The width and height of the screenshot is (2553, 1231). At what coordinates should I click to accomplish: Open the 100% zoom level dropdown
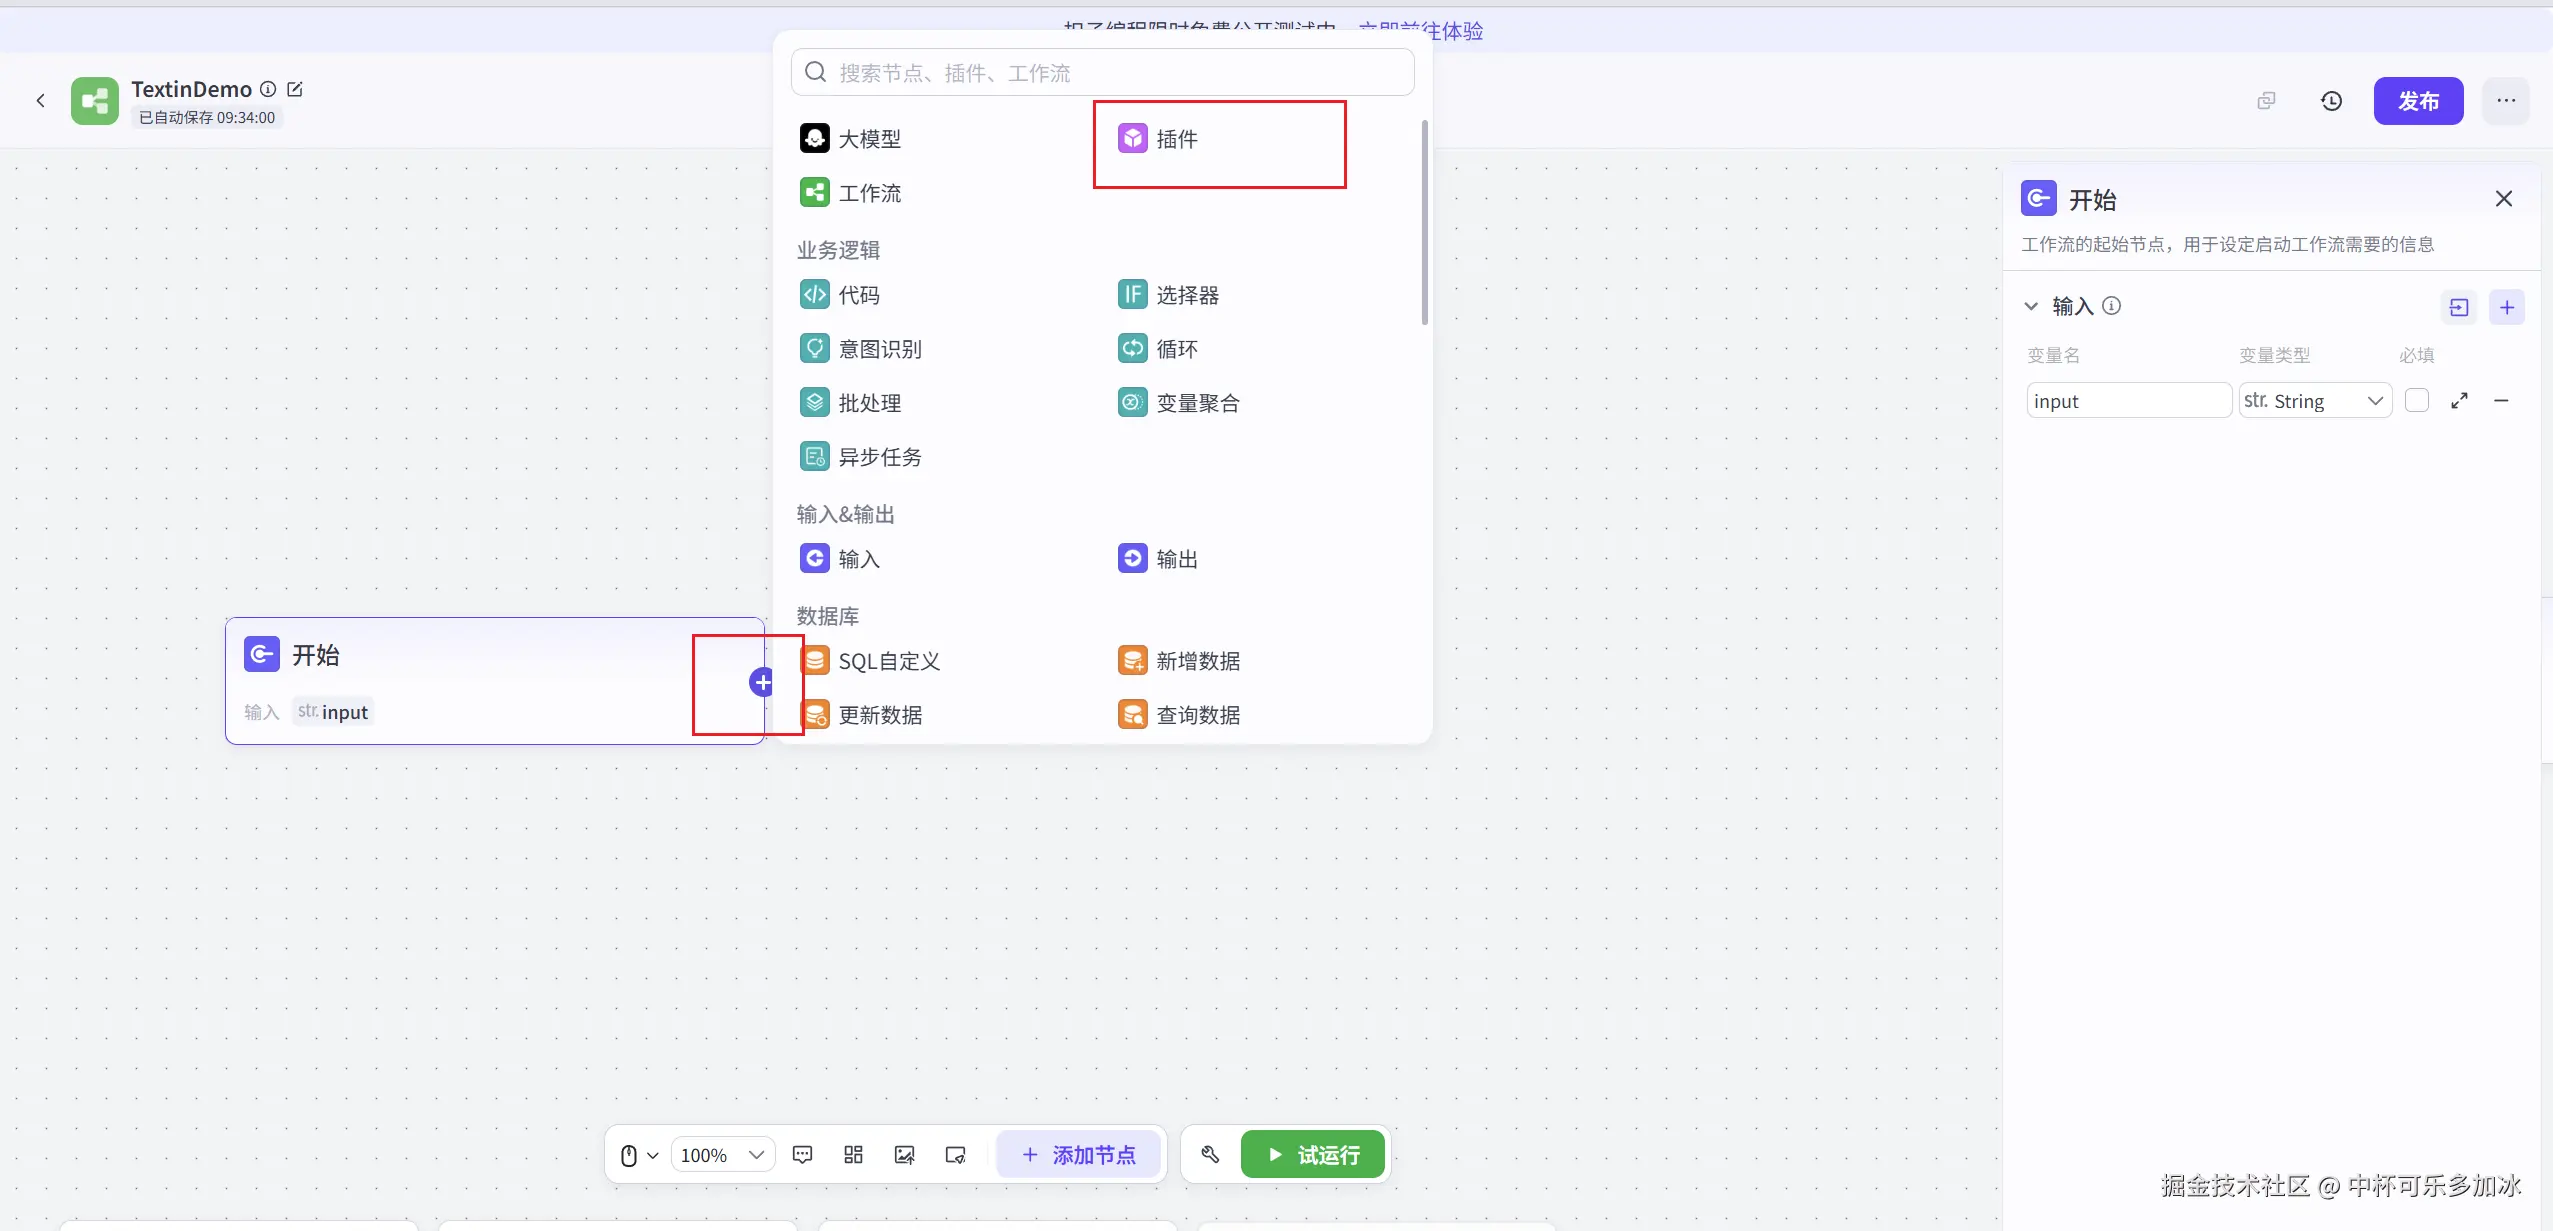tap(722, 1155)
